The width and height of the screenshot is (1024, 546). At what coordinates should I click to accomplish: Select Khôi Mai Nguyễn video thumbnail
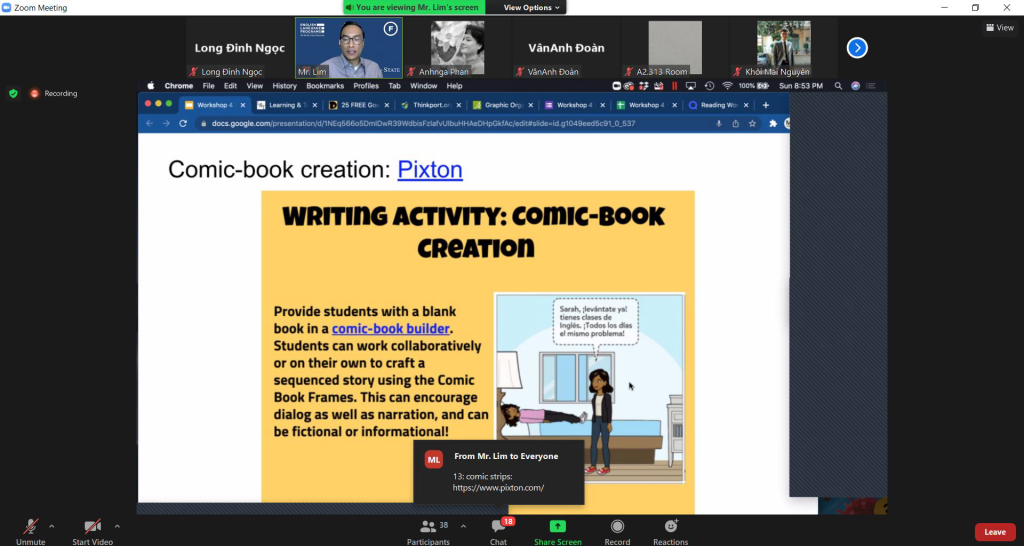(x=784, y=48)
